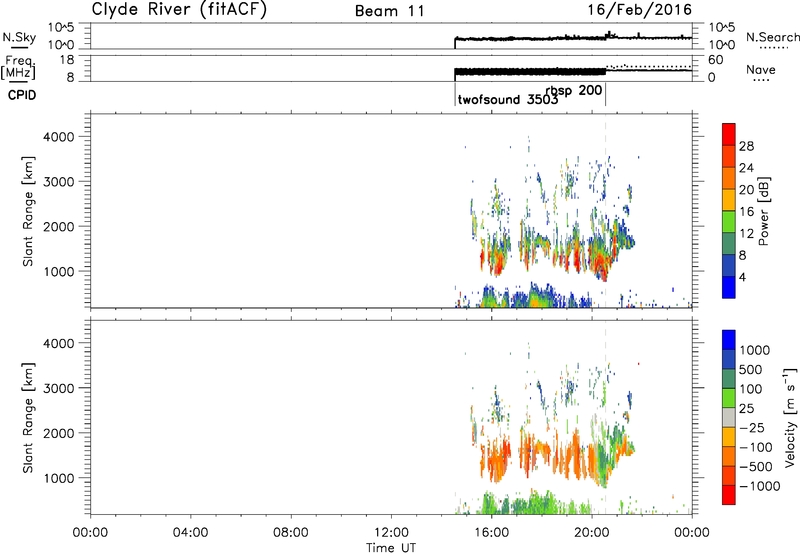Screen dimensions: 800x554
Task: Click the '60' tick on the Nave axis
Action: [716, 60]
